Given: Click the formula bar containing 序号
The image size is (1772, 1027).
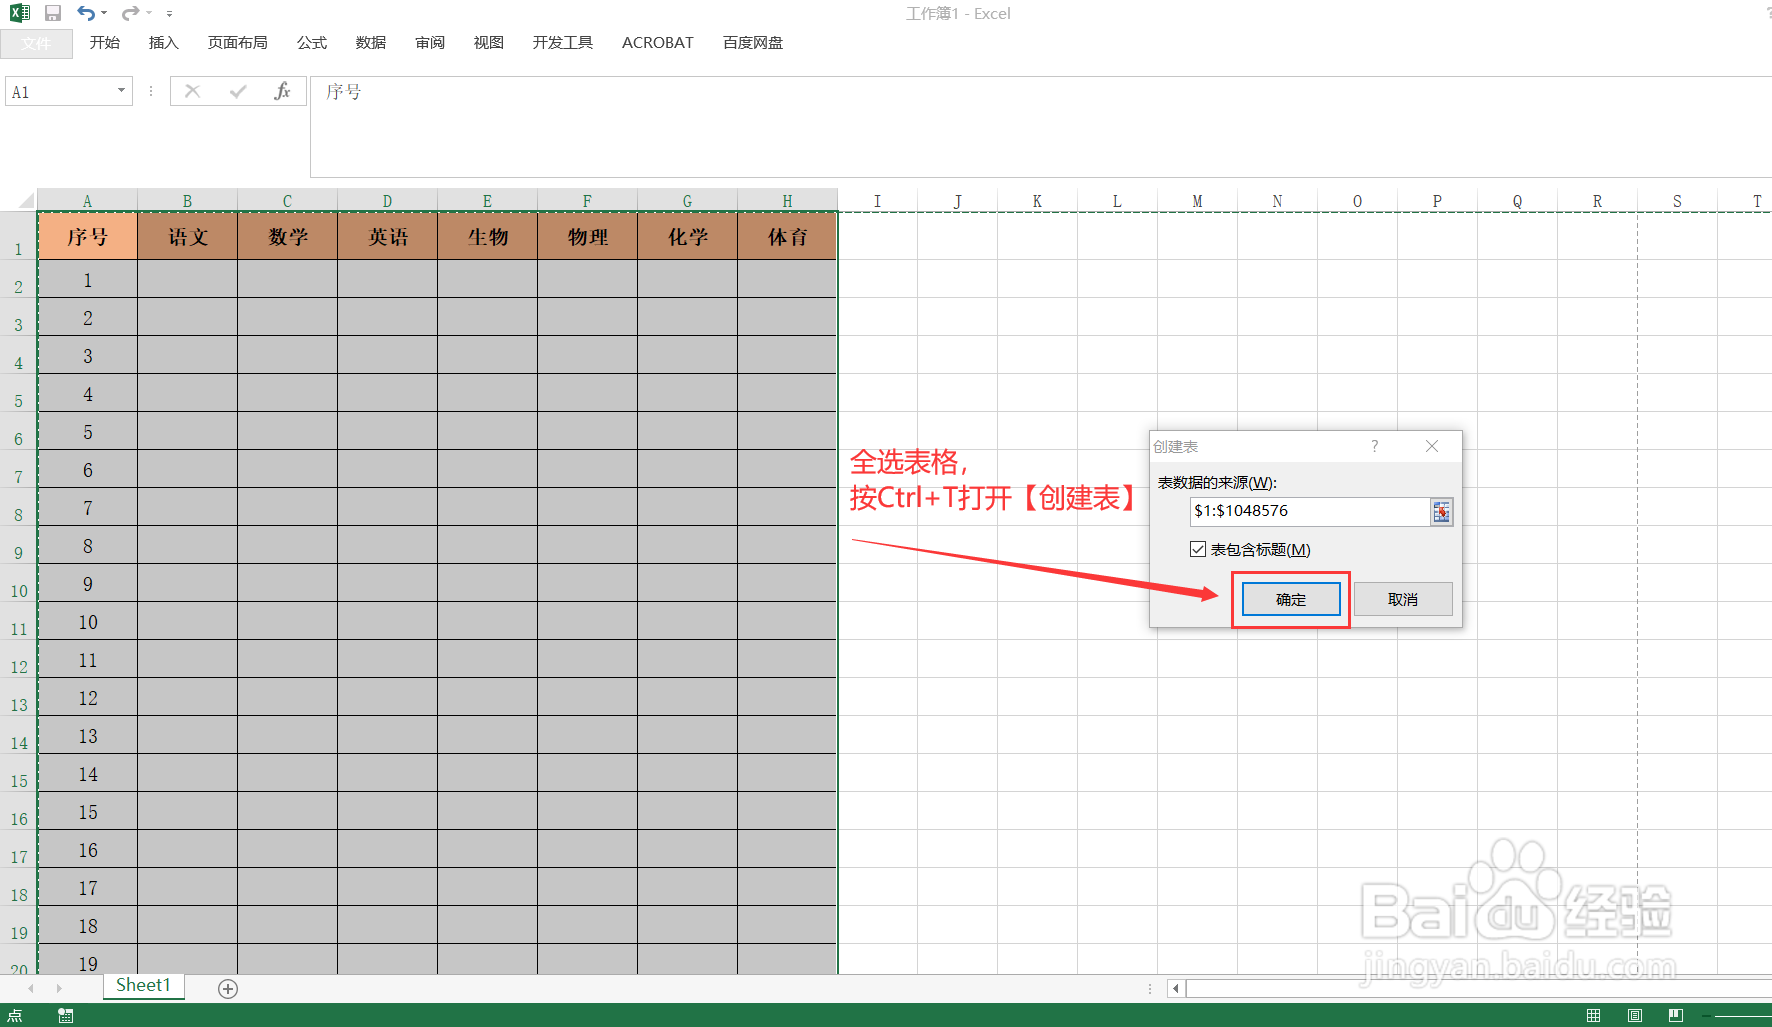Looking at the screenshot, I should (1040, 126).
